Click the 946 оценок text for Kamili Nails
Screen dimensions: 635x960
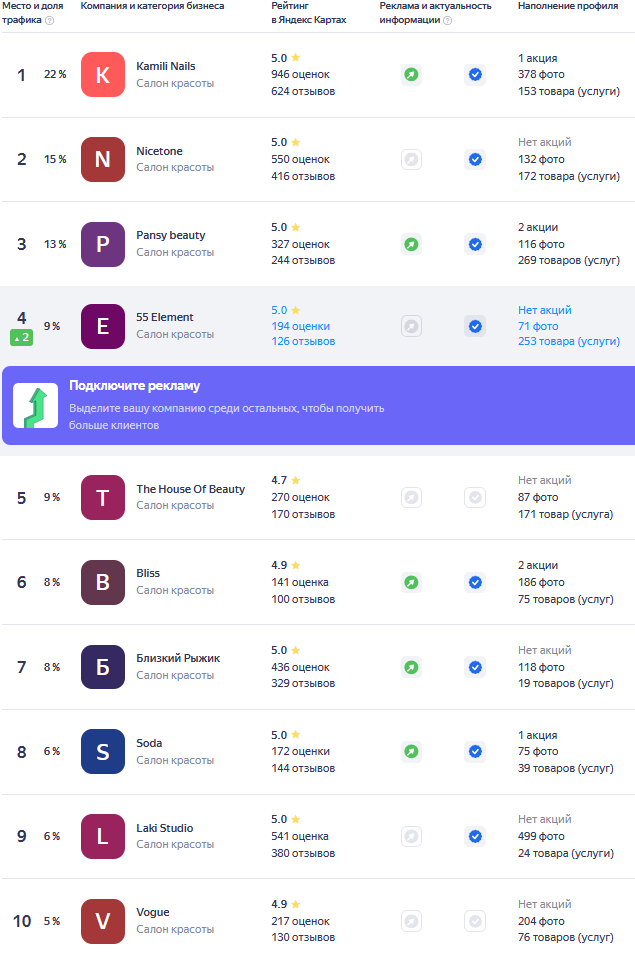pyautogui.click(x=301, y=75)
